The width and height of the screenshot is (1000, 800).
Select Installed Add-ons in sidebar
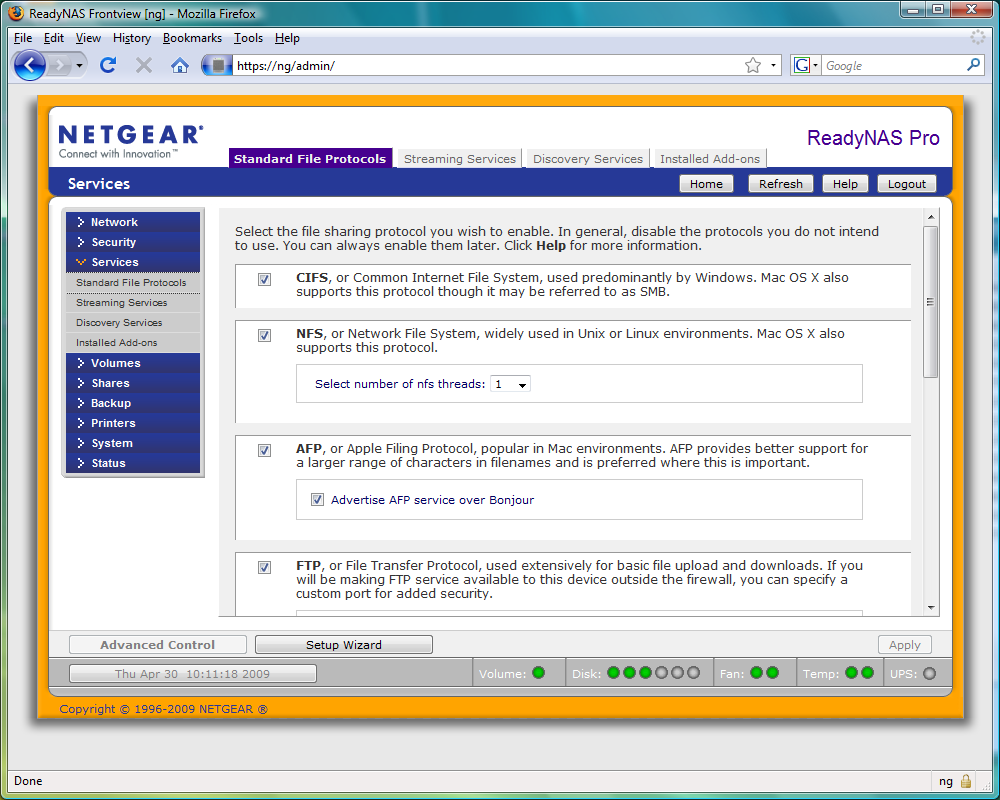coord(133,342)
